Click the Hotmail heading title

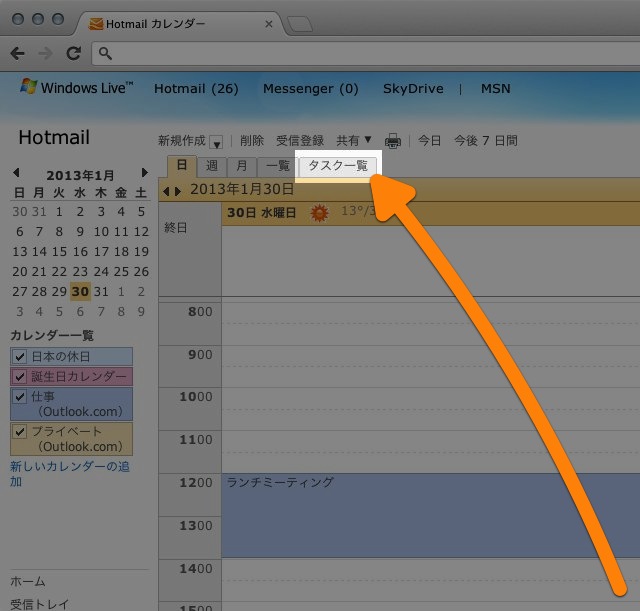point(54,137)
